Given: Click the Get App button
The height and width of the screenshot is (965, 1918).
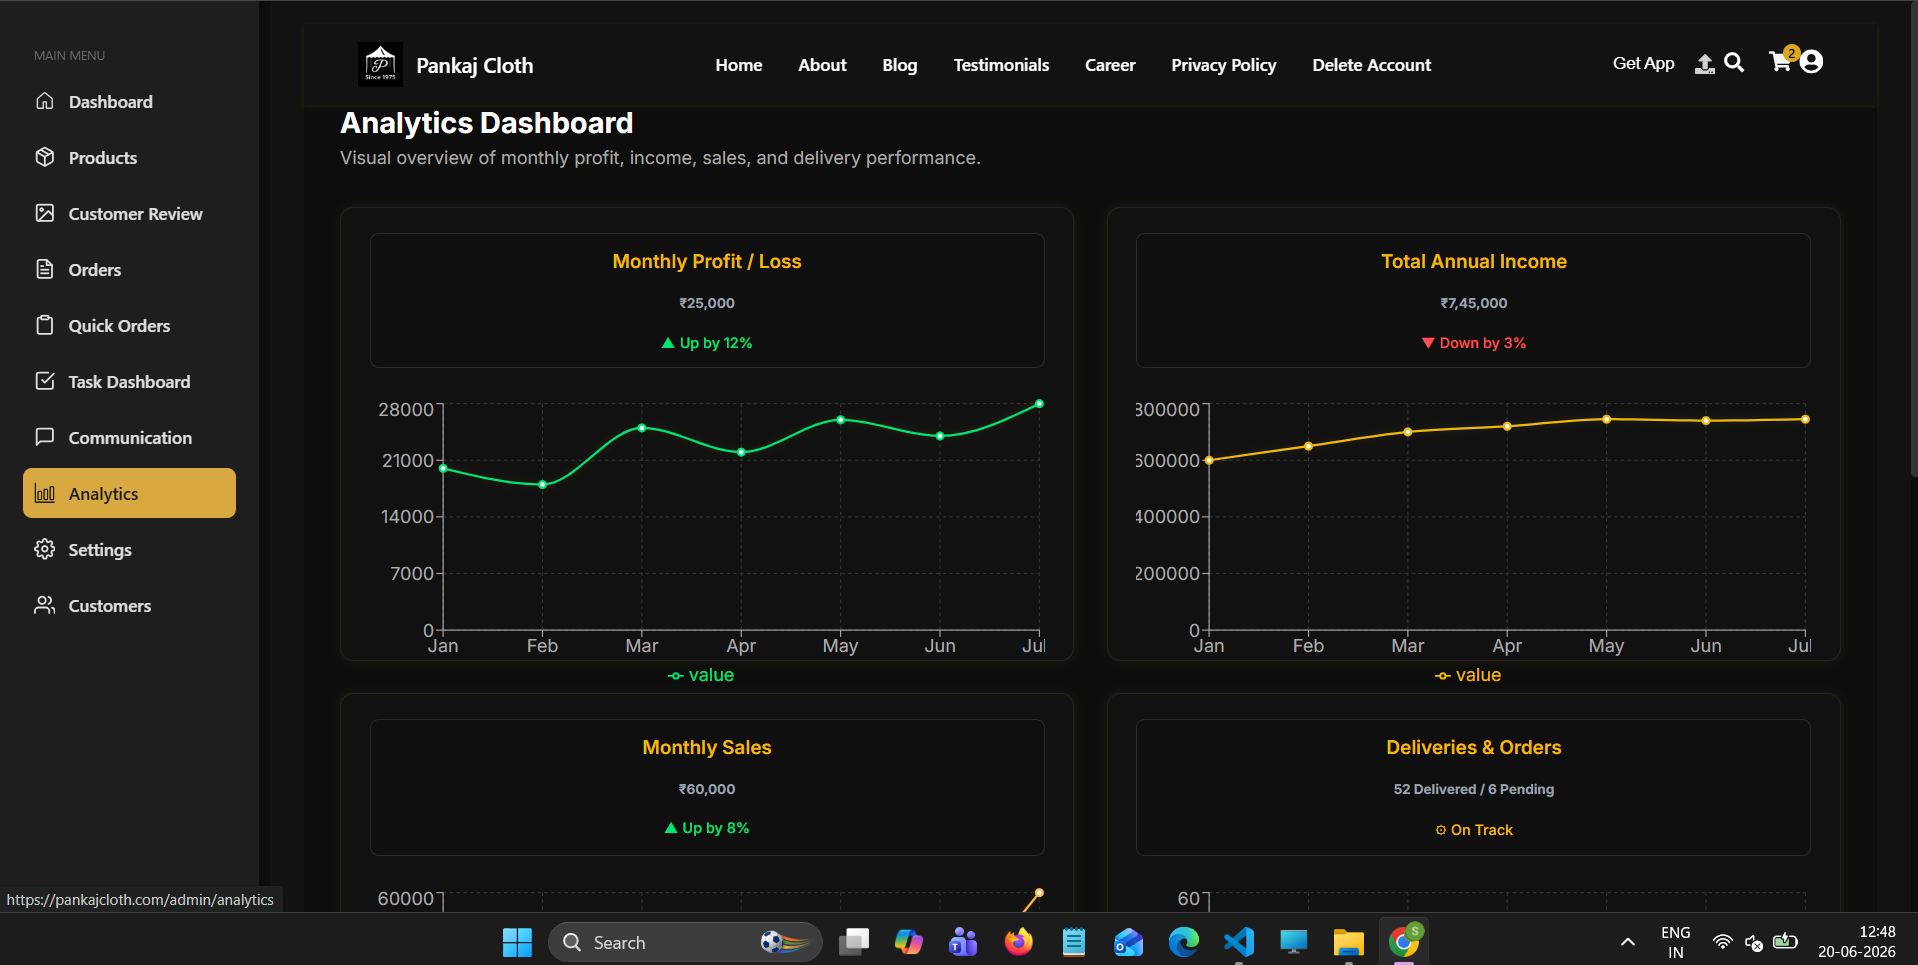Looking at the screenshot, I should [x=1643, y=63].
